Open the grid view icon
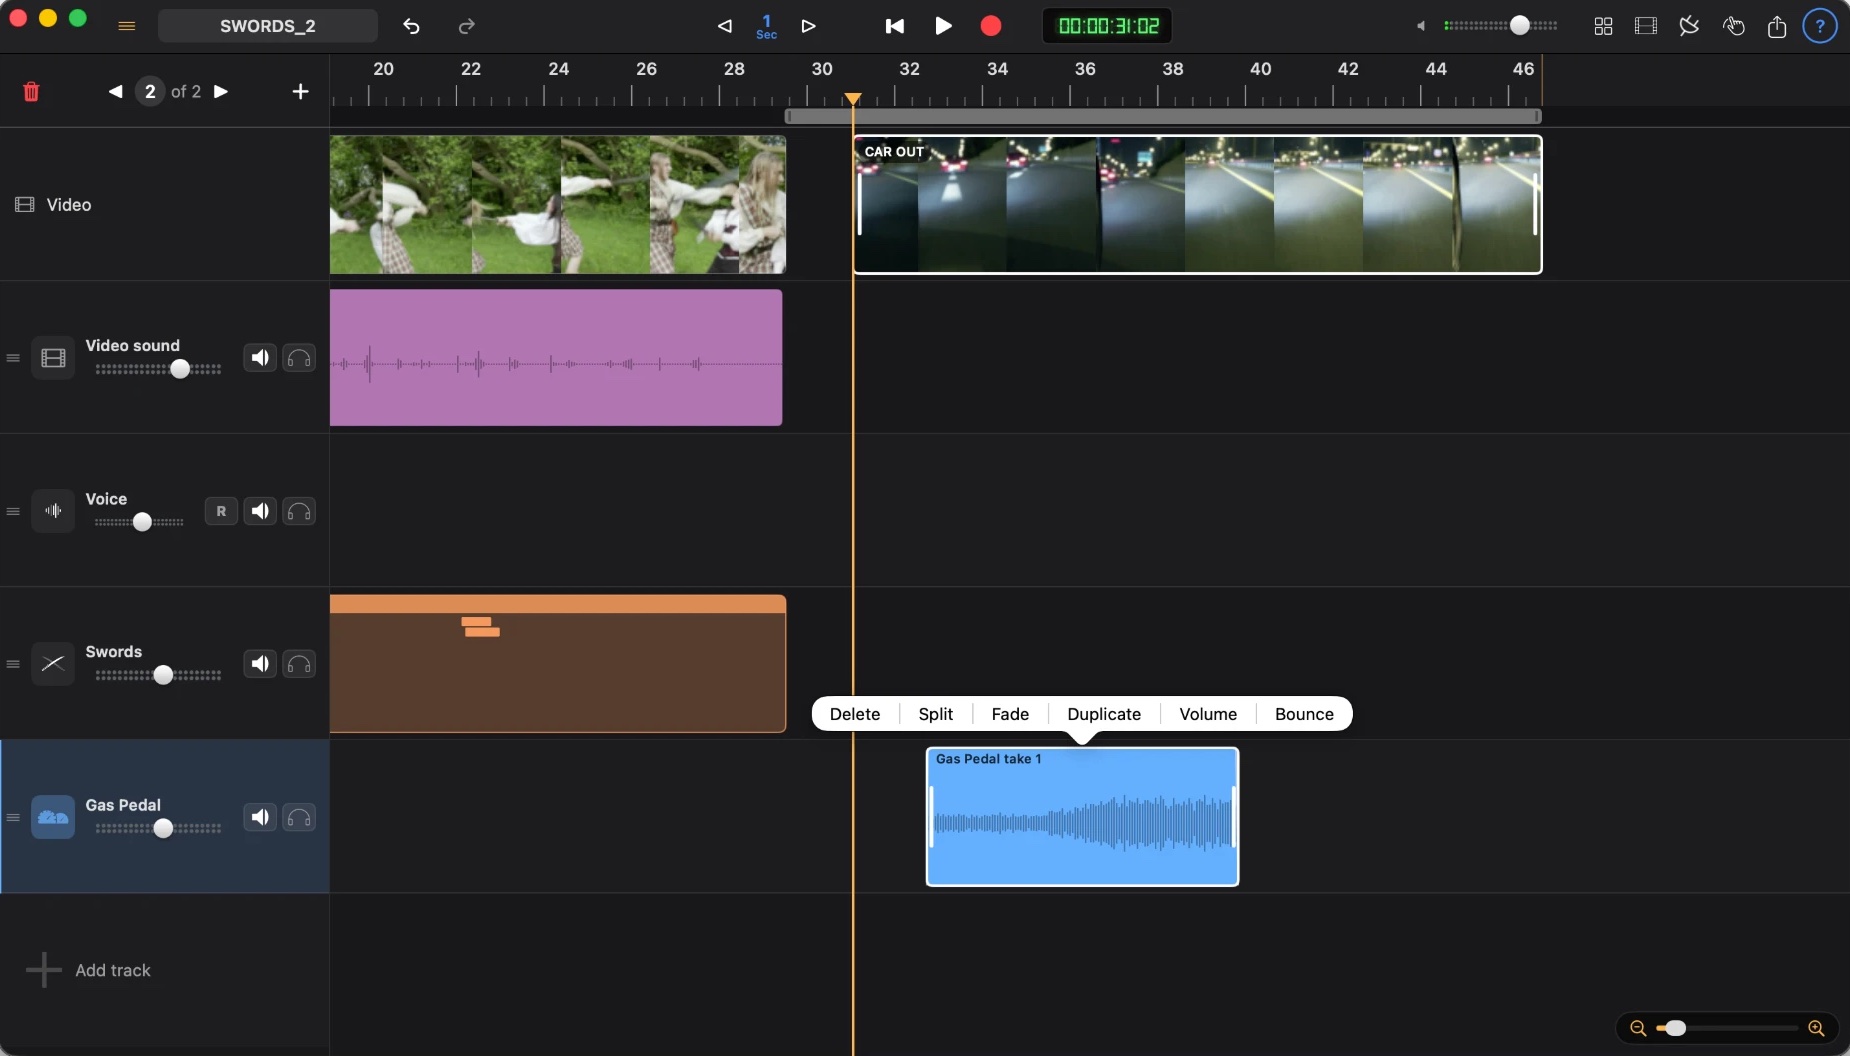1850x1056 pixels. 1603,26
